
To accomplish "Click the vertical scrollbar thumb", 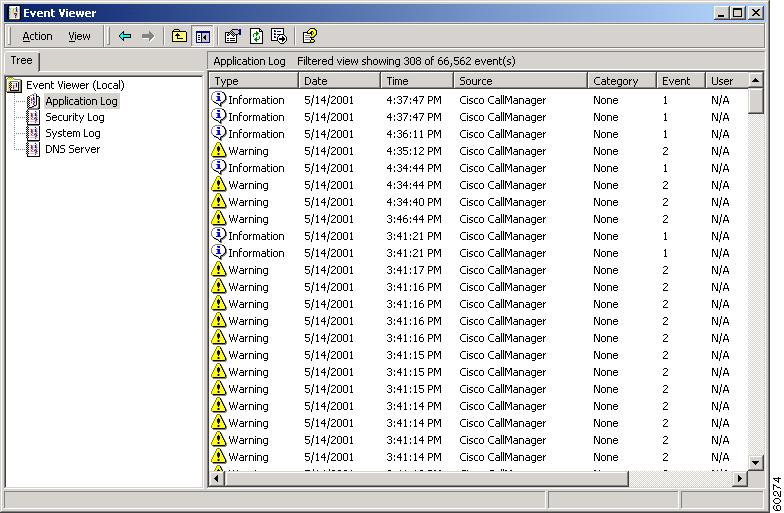I will [756, 101].
